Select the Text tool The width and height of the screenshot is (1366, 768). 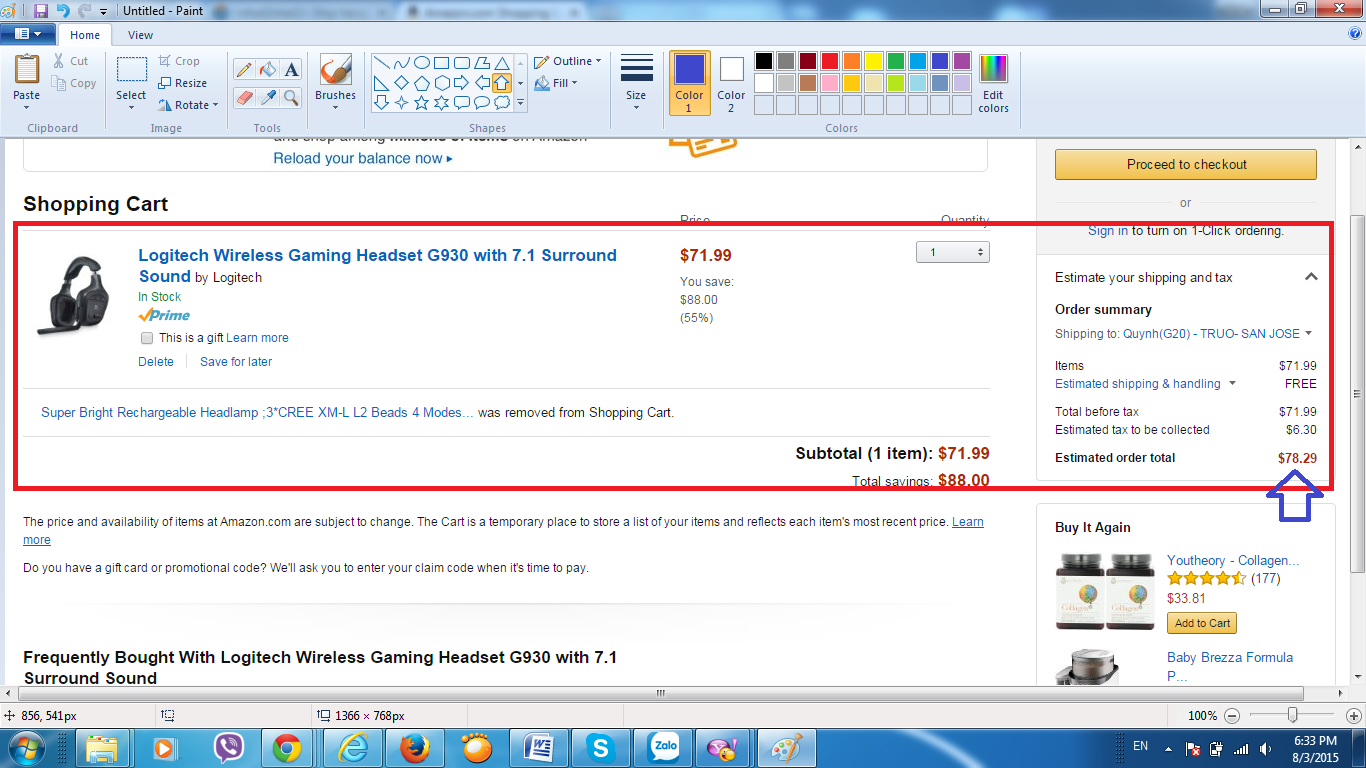tap(291, 69)
